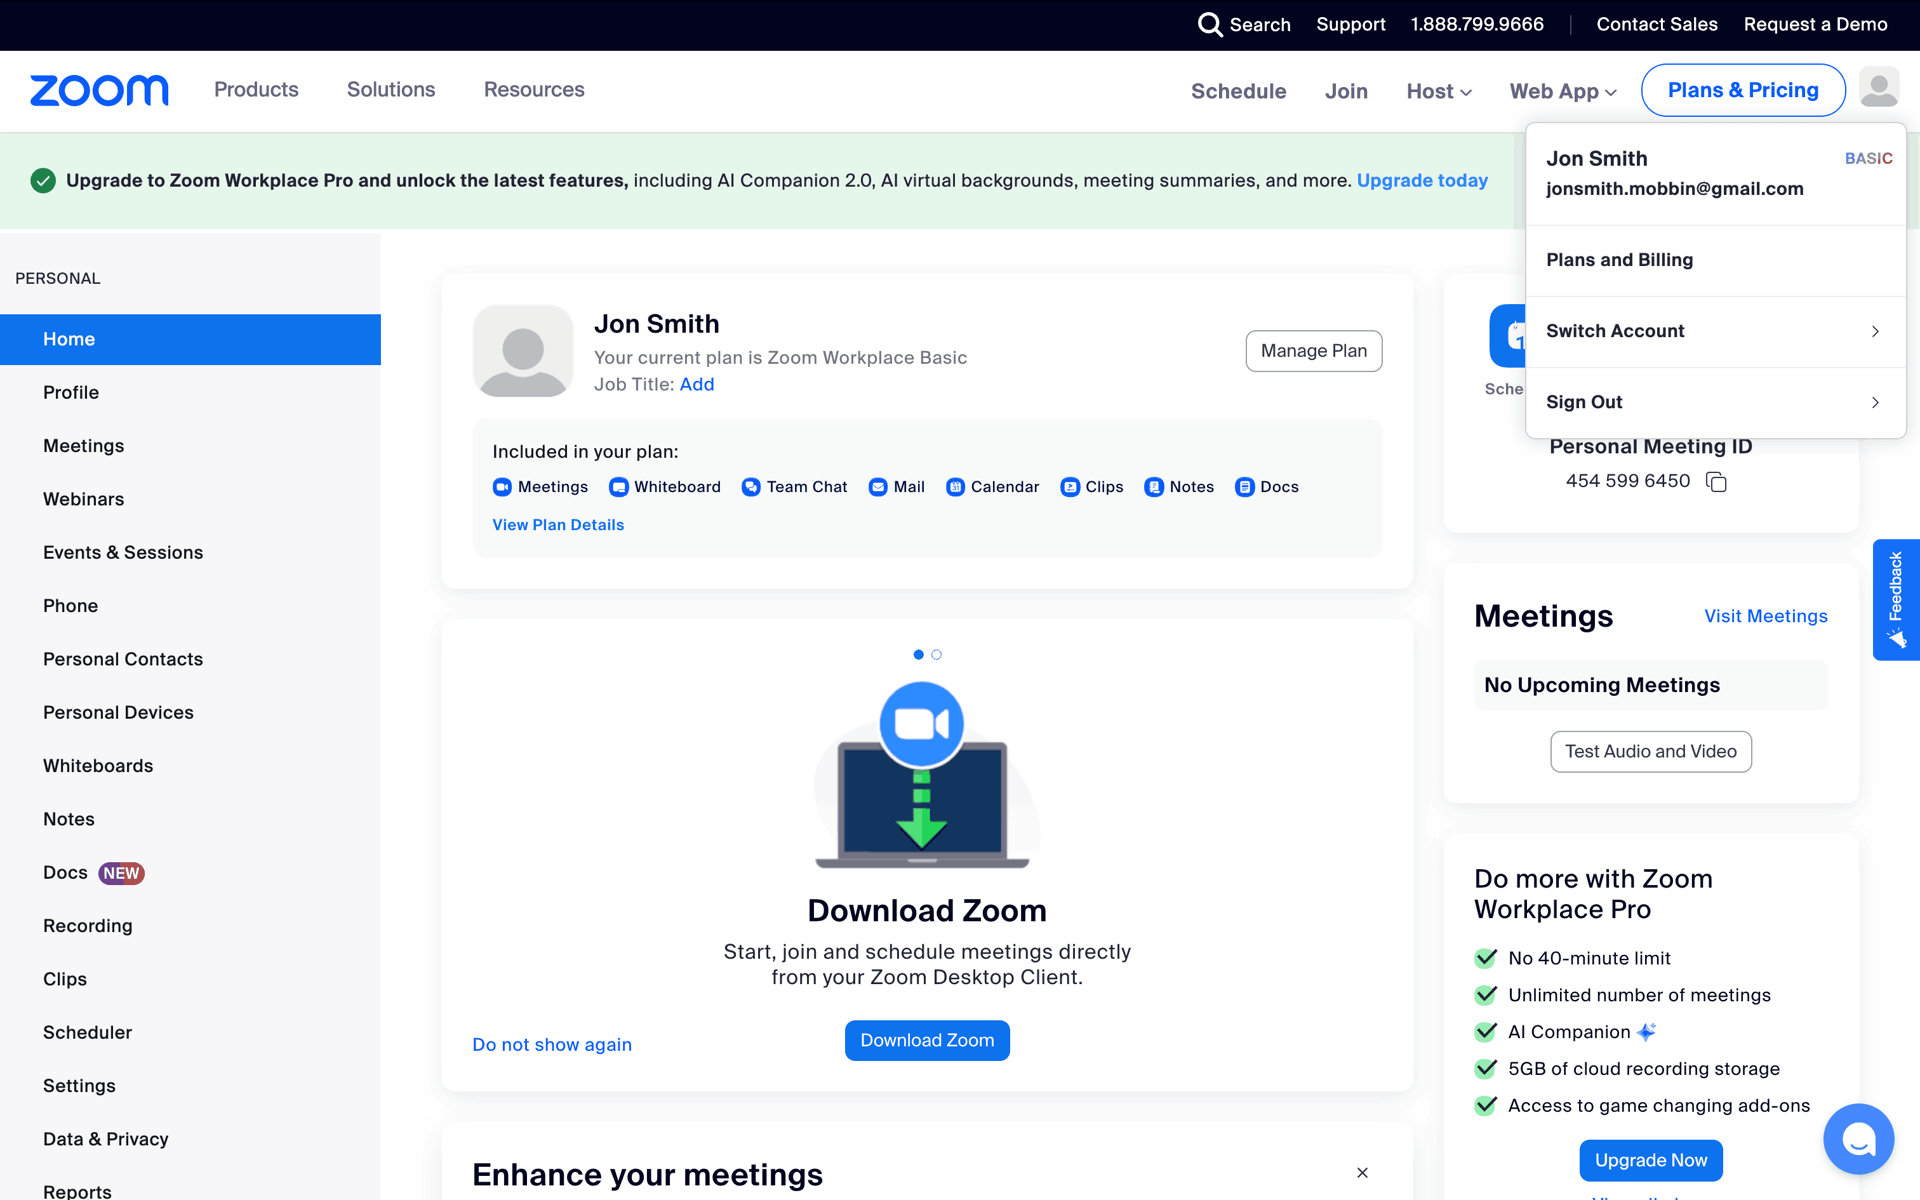Click the Team Chat plan feature icon

tap(751, 487)
